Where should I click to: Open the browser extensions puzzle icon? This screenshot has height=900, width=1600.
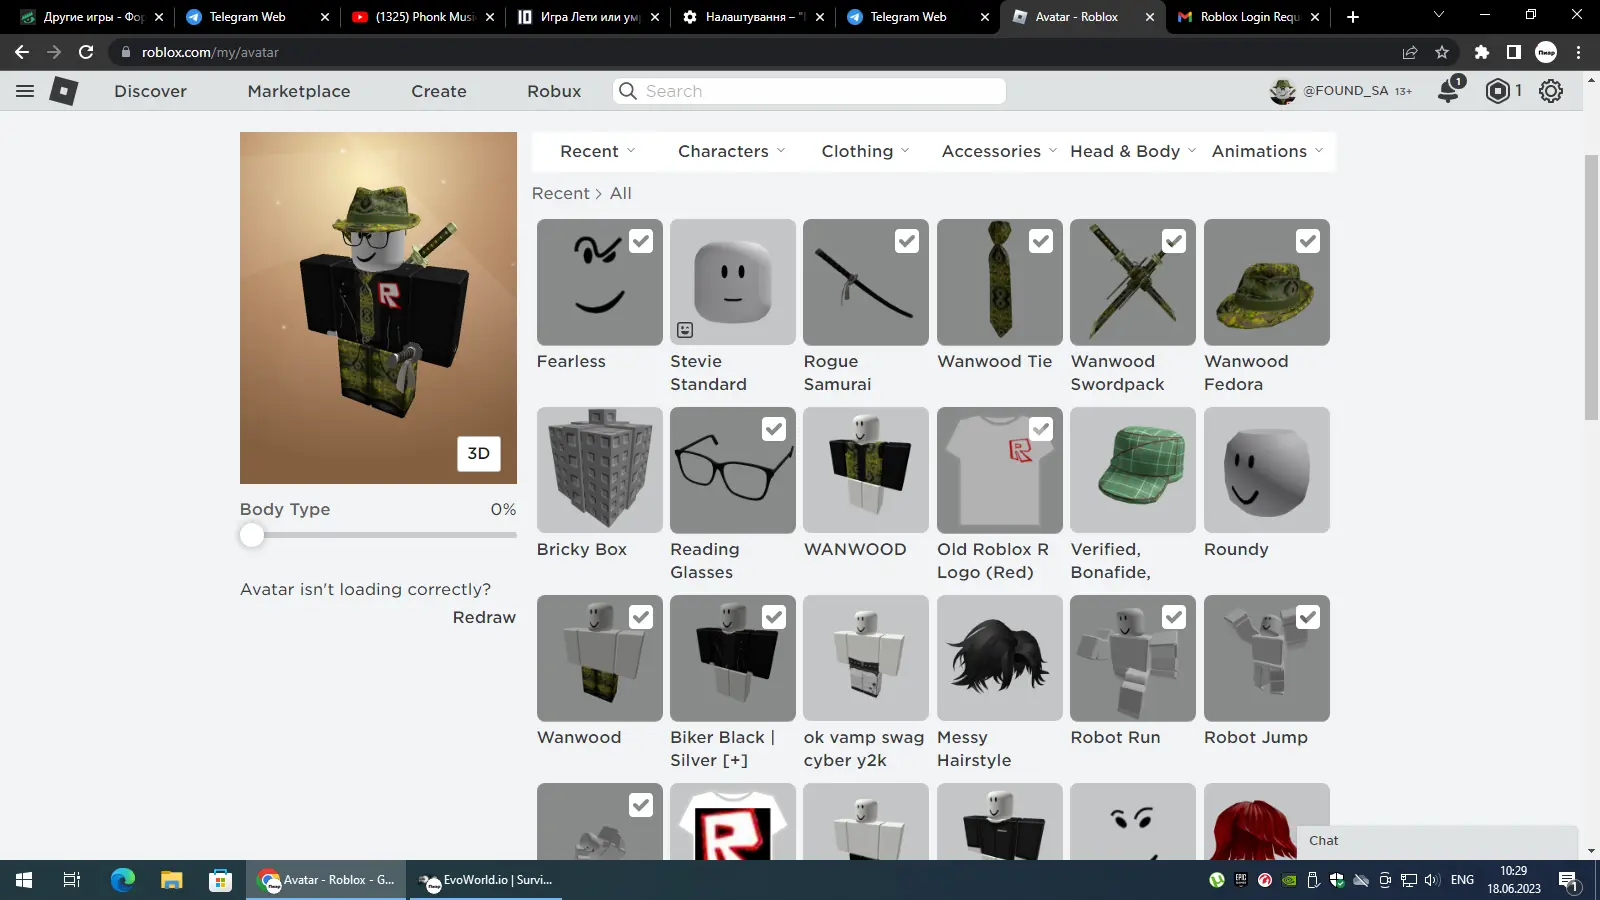pos(1482,52)
